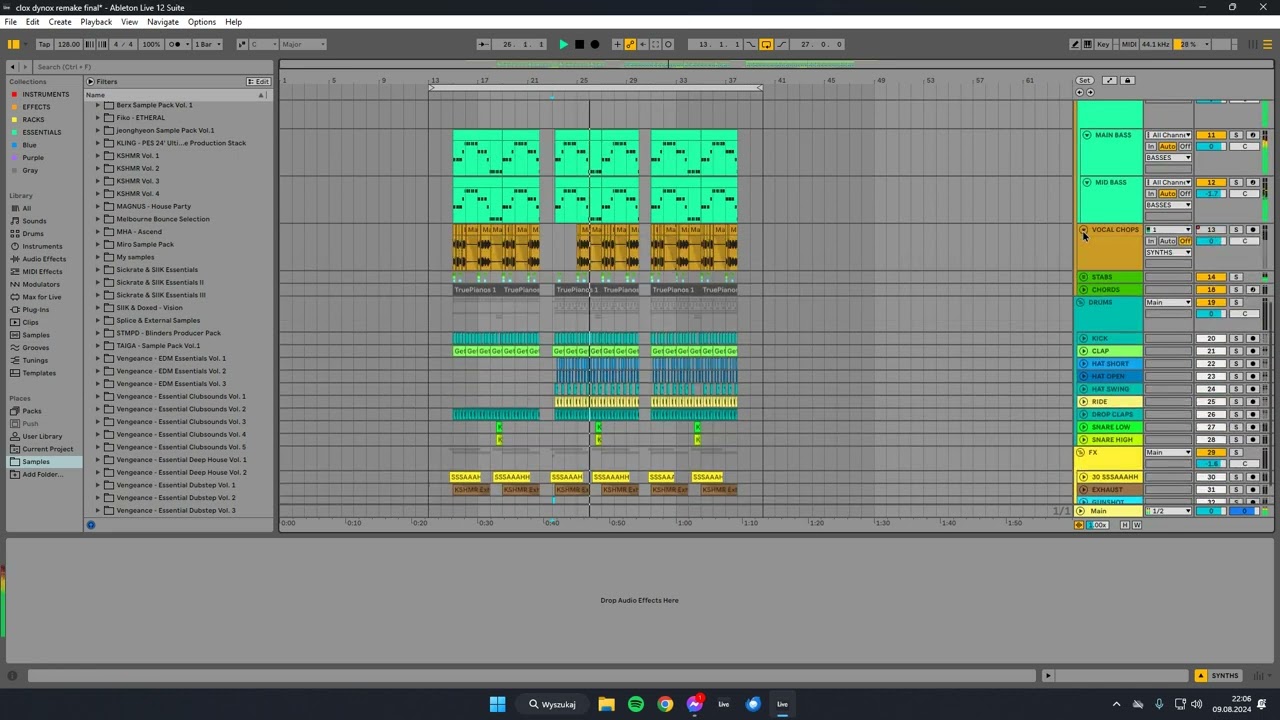Open the root note C dropdown
Viewport: 1280px width, 720px height.
(x=264, y=44)
